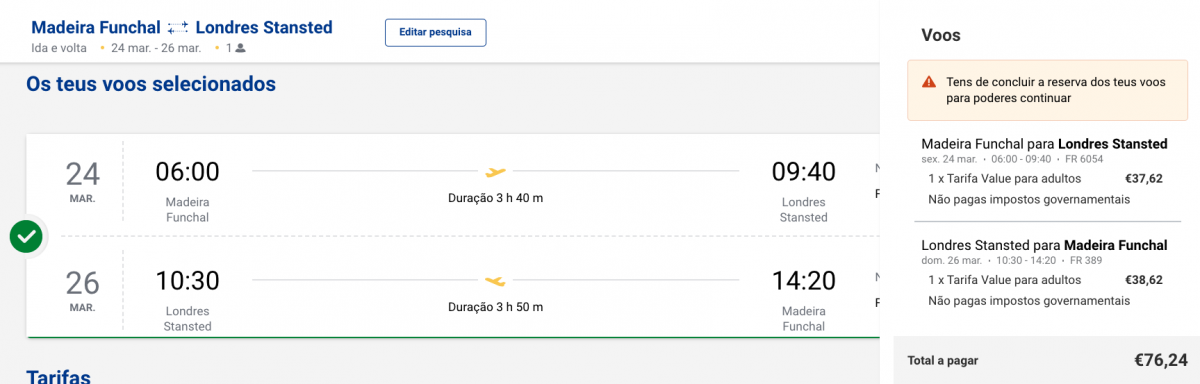This screenshot has height=384, width=1200.
Task: Click the green checkmark selected-flights icon
Action: pos(27,237)
